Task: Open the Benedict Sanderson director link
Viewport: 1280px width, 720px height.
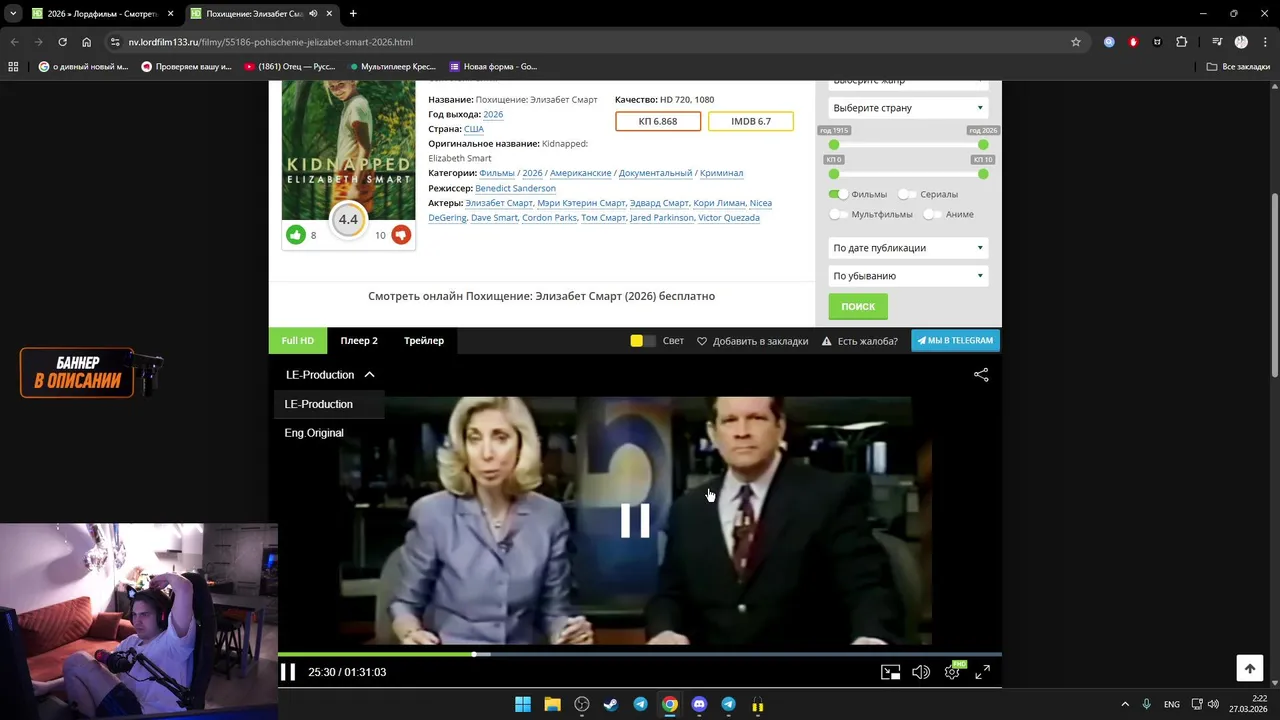Action: tap(515, 188)
